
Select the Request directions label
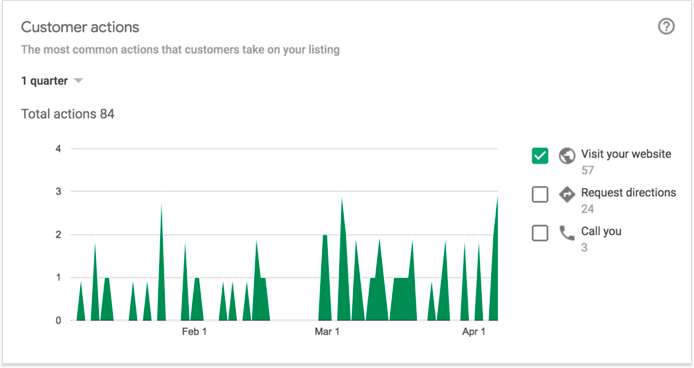click(x=628, y=193)
